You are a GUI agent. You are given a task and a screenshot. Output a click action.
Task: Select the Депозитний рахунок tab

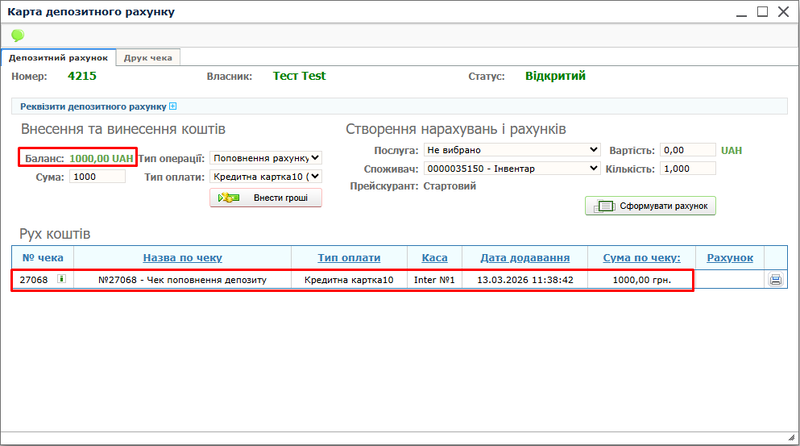[59, 58]
